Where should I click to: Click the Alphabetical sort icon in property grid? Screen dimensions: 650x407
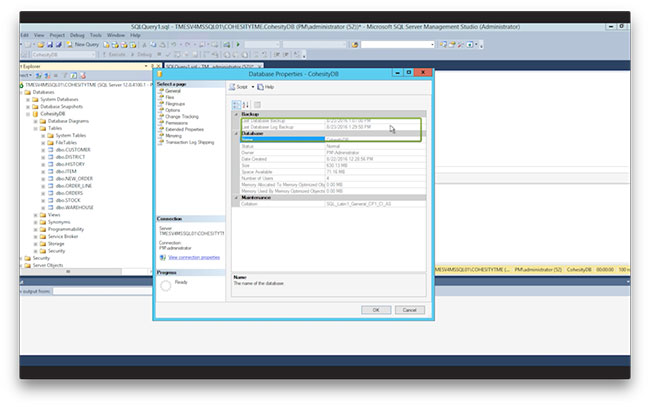point(244,103)
